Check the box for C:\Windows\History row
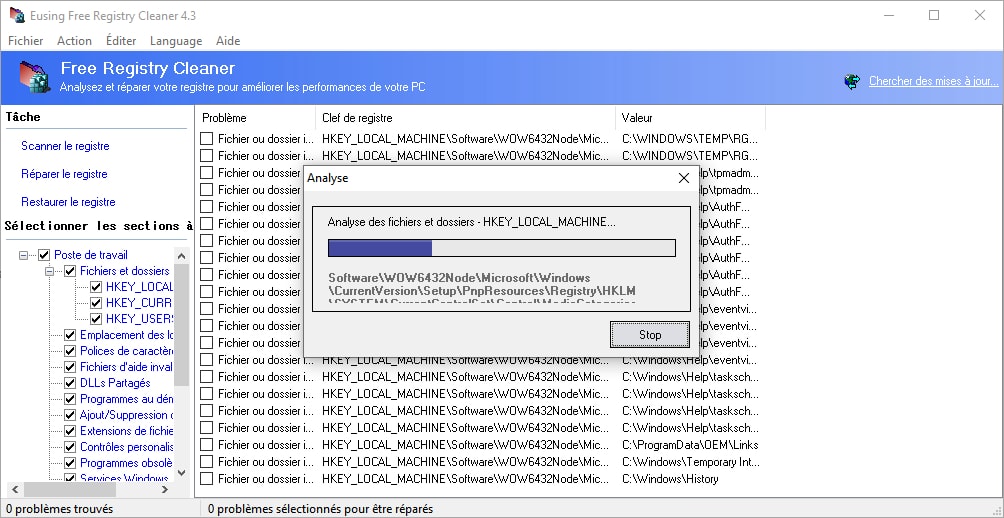1004x518 pixels. click(x=206, y=479)
